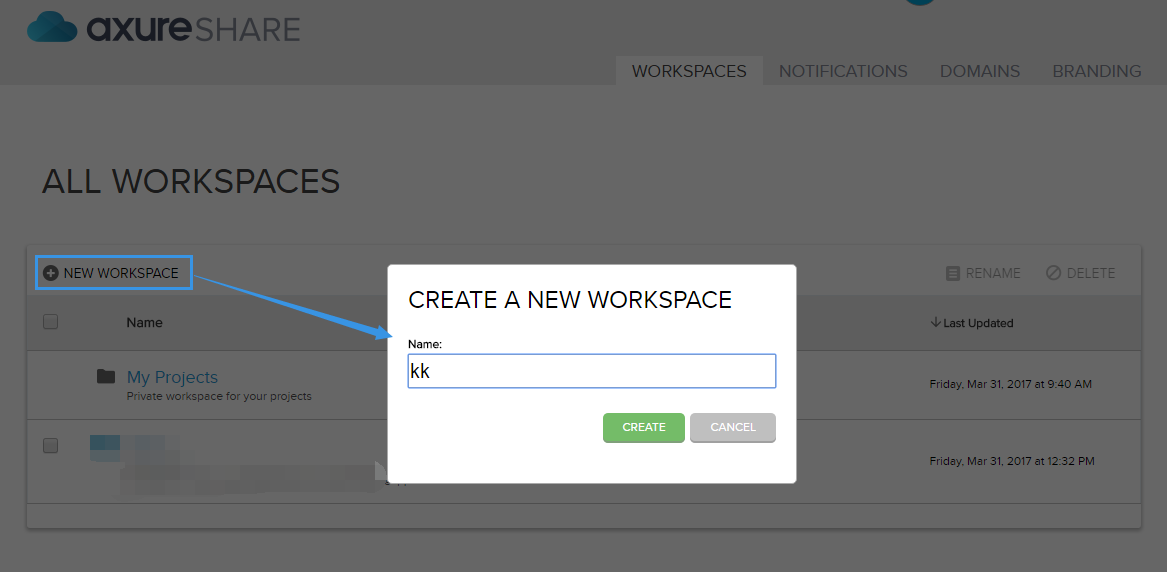Click the My Projects folder icon
Viewport: 1167px width, 572px height.
point(106,376)
